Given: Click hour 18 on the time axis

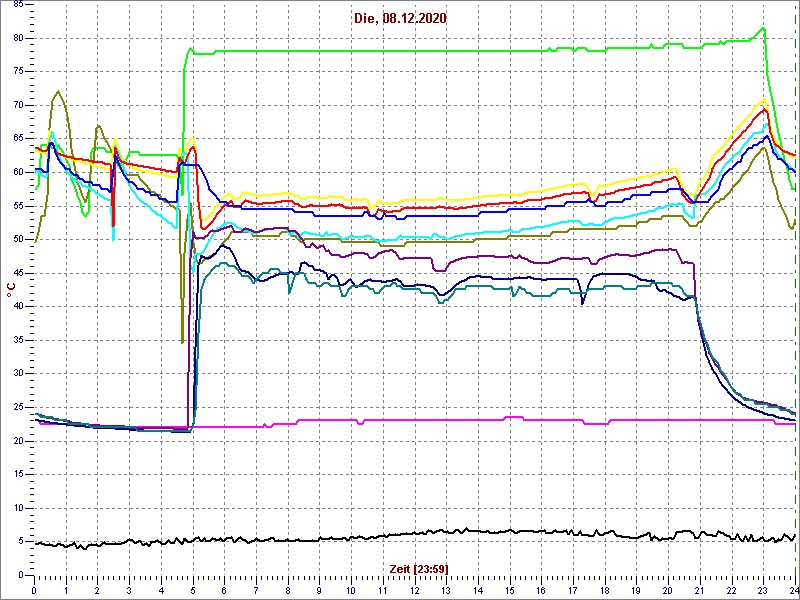Looking at the screenshot, I should coord(605,589).
